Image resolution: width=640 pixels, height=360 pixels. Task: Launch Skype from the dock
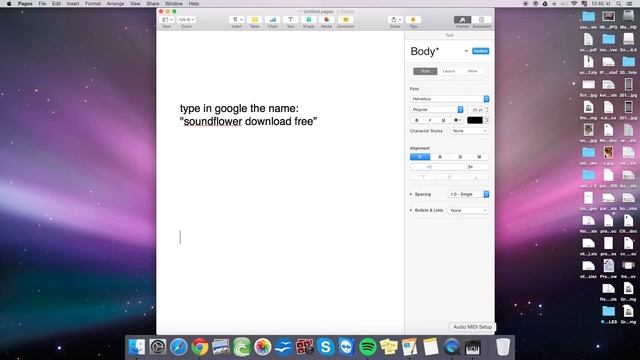click(325, 347)
